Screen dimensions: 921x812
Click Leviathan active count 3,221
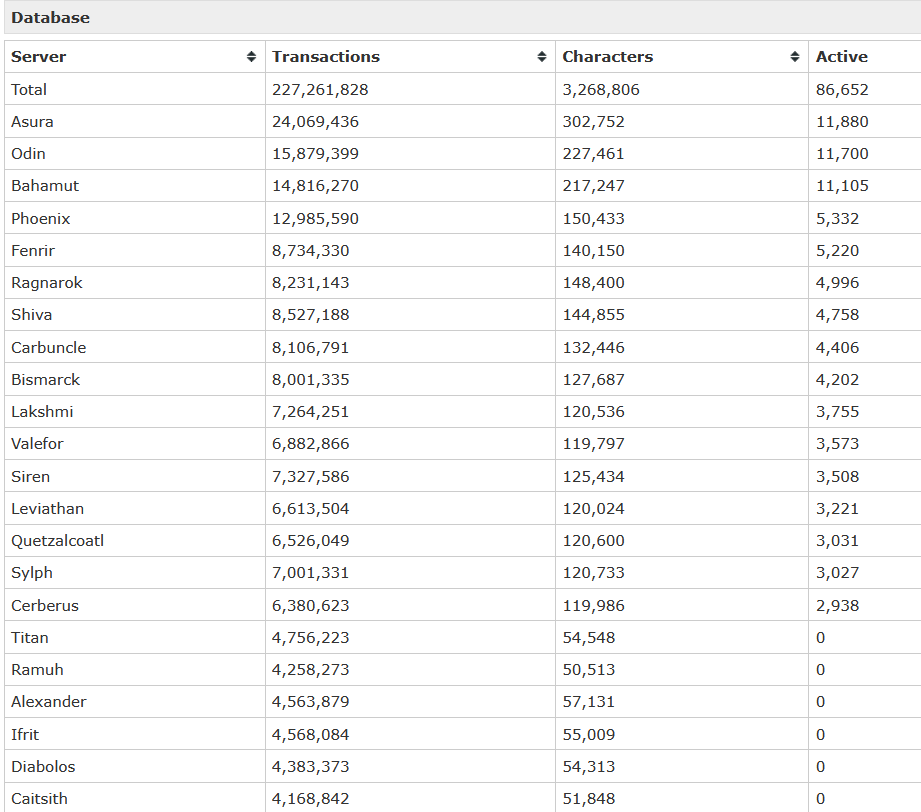click(837, 508)
